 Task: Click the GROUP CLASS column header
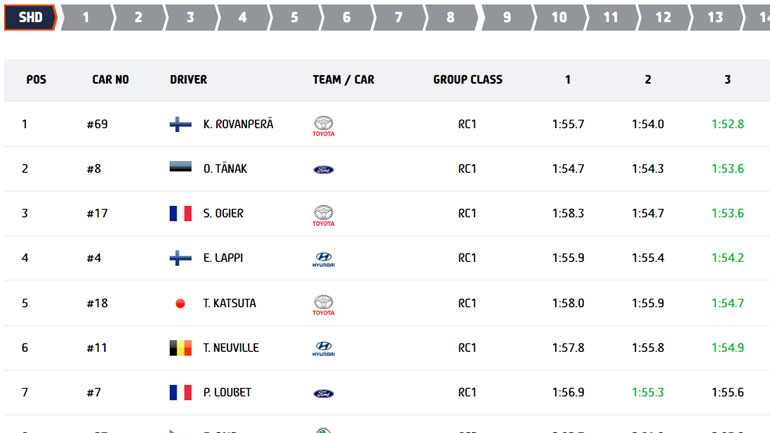pos(467,79)
